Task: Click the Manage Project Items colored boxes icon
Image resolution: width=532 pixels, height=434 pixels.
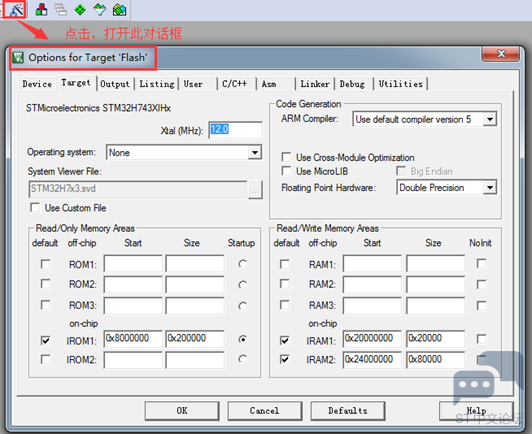Action: [x=42, y=10]
